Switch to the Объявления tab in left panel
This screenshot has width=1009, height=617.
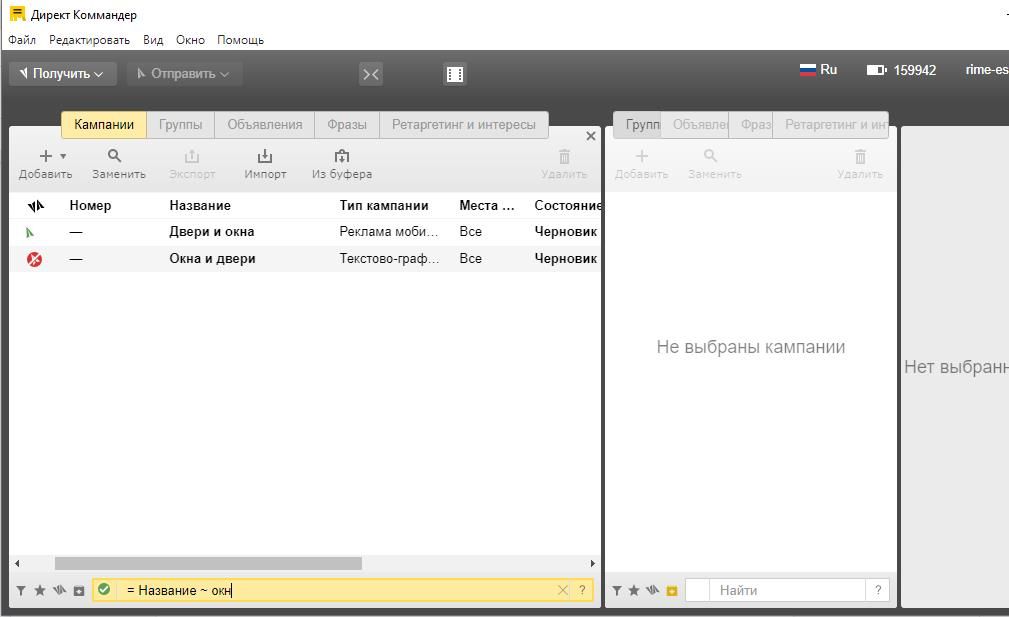[x=264, y=125]
